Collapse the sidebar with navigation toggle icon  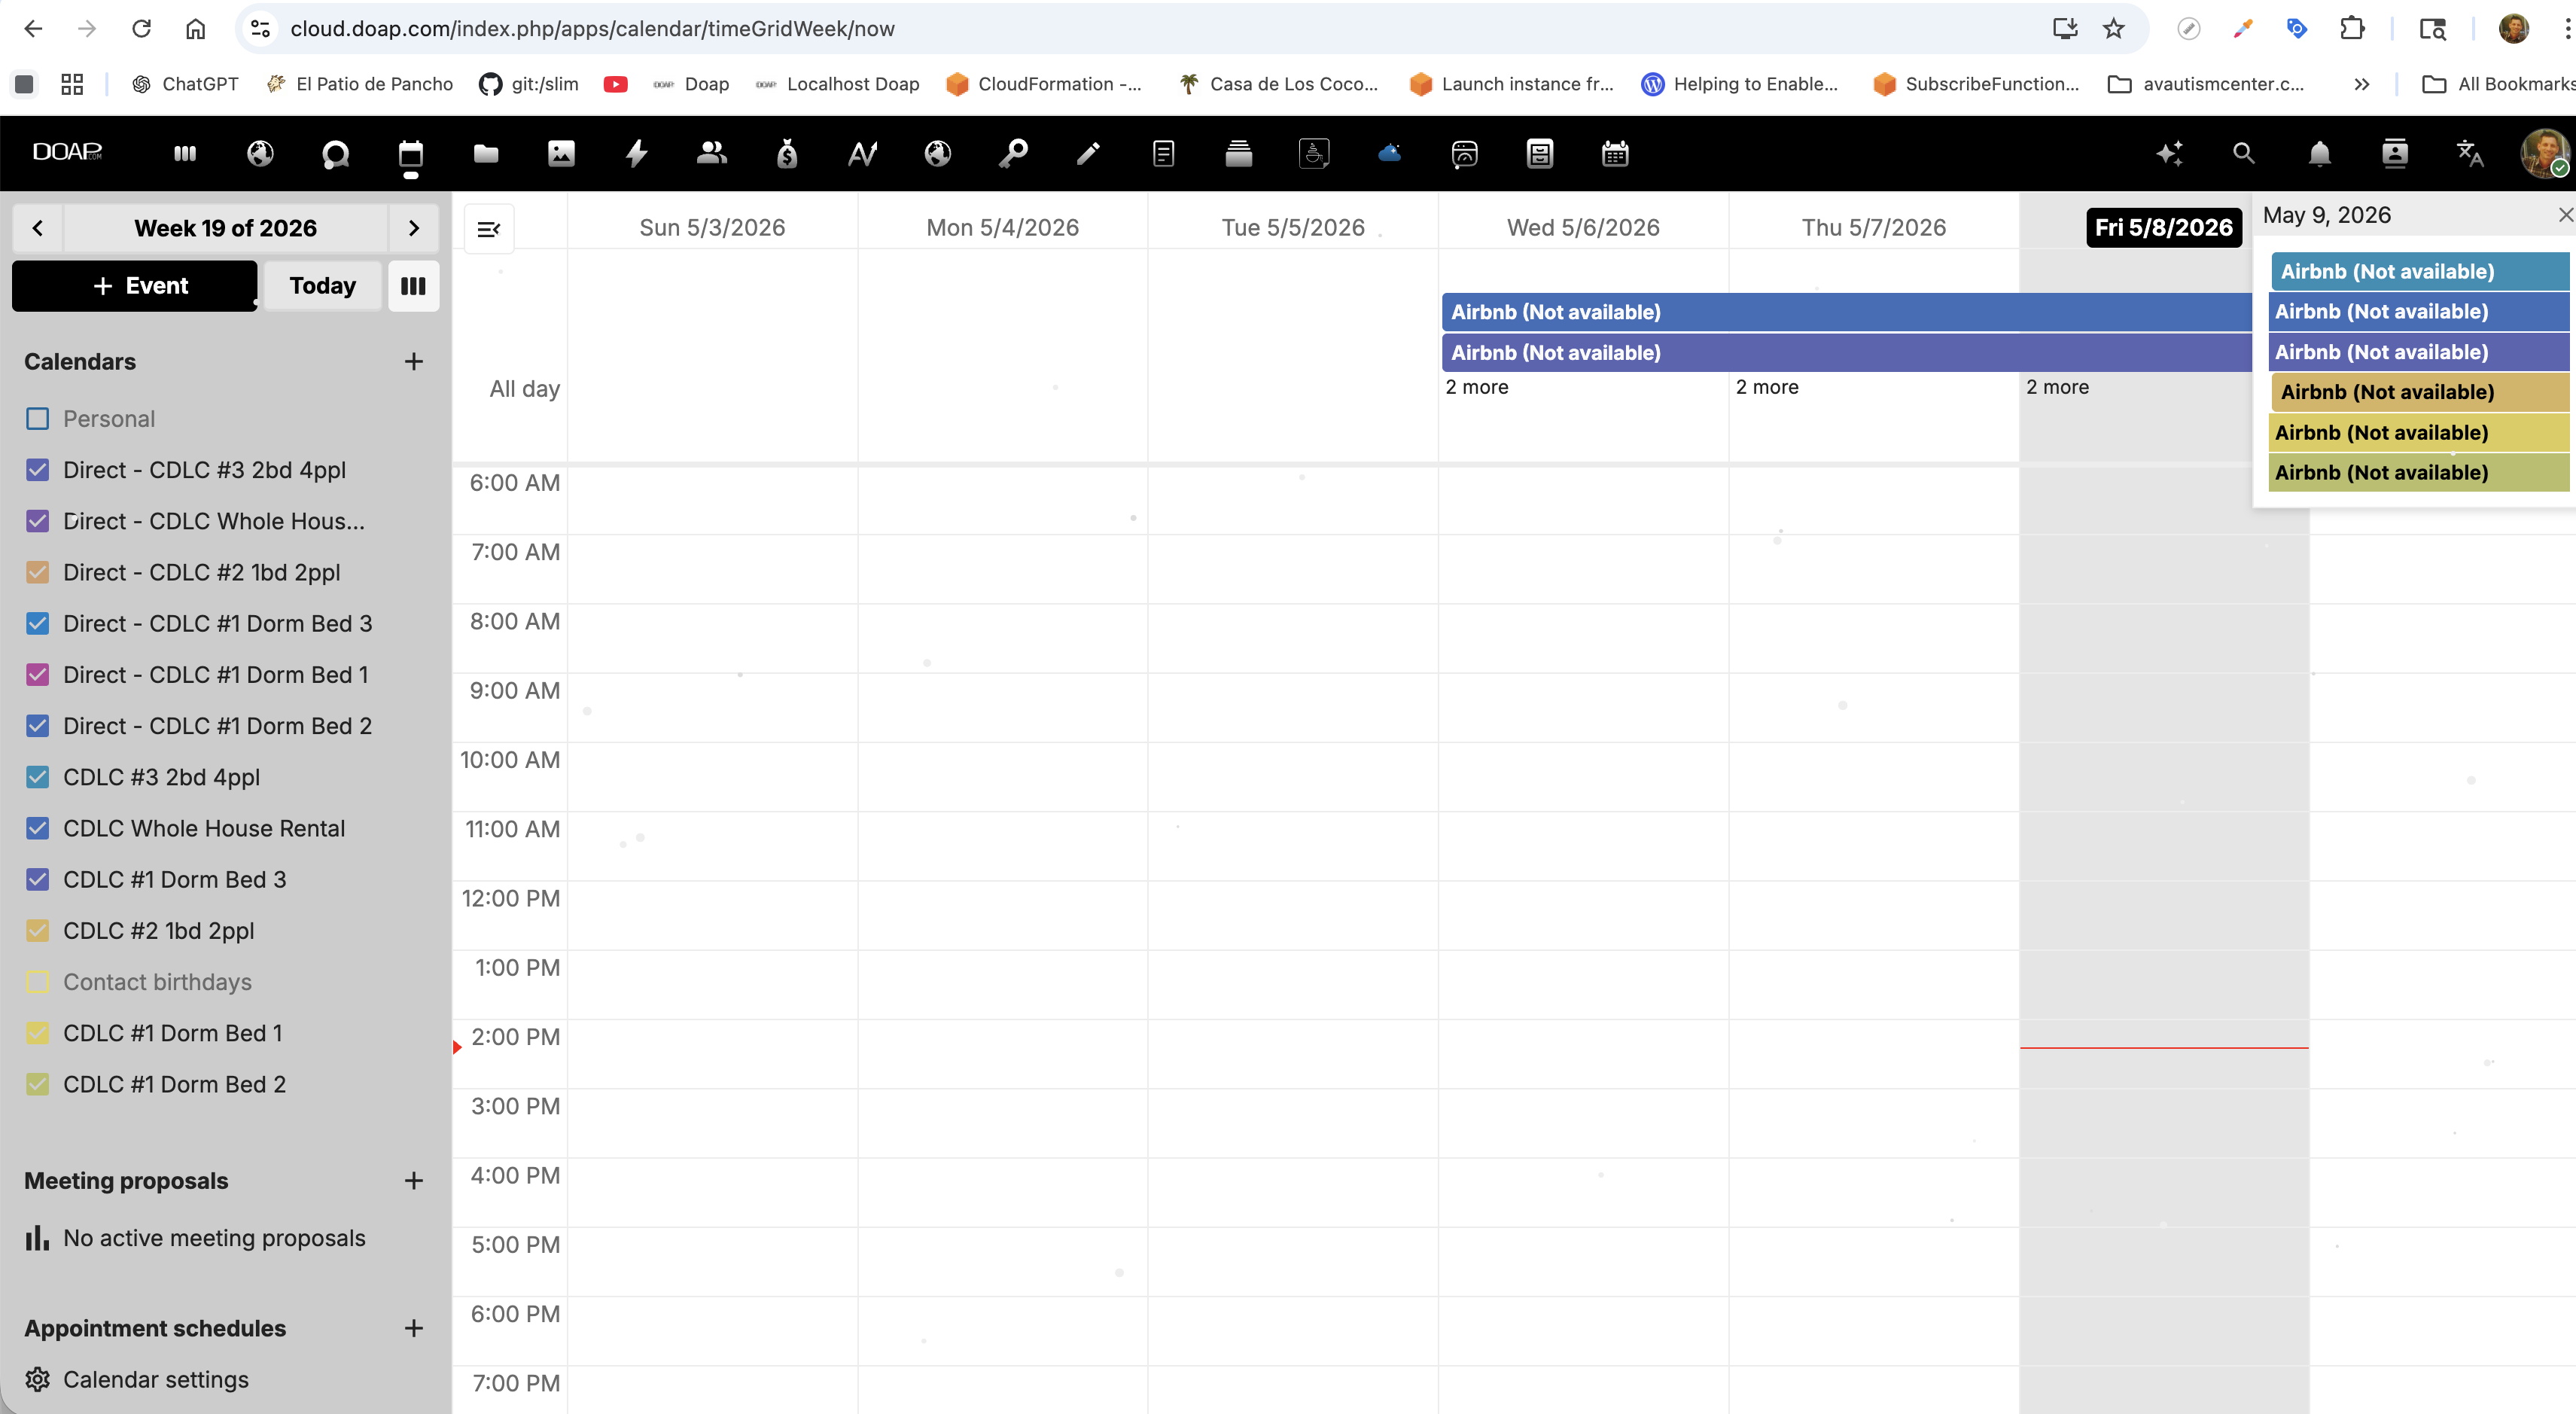pos(489,229)
